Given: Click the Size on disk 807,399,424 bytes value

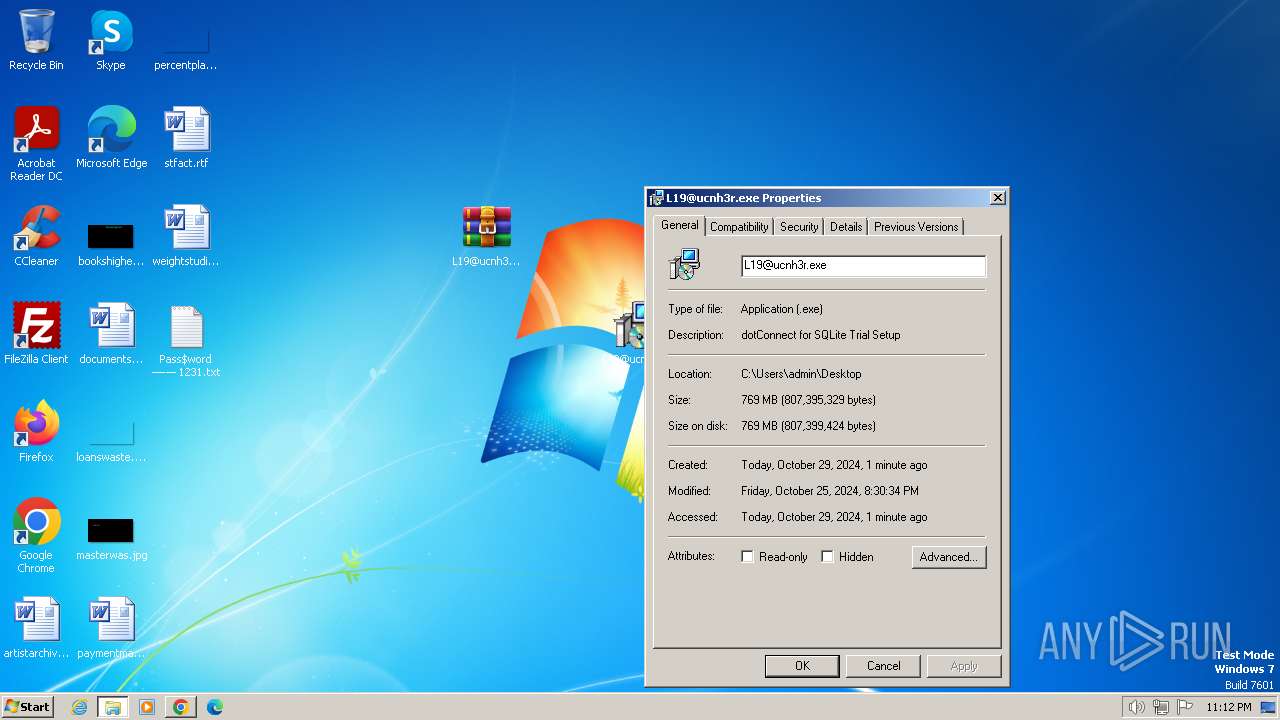Looking at the screenshot, I should [x=808, y=426].
